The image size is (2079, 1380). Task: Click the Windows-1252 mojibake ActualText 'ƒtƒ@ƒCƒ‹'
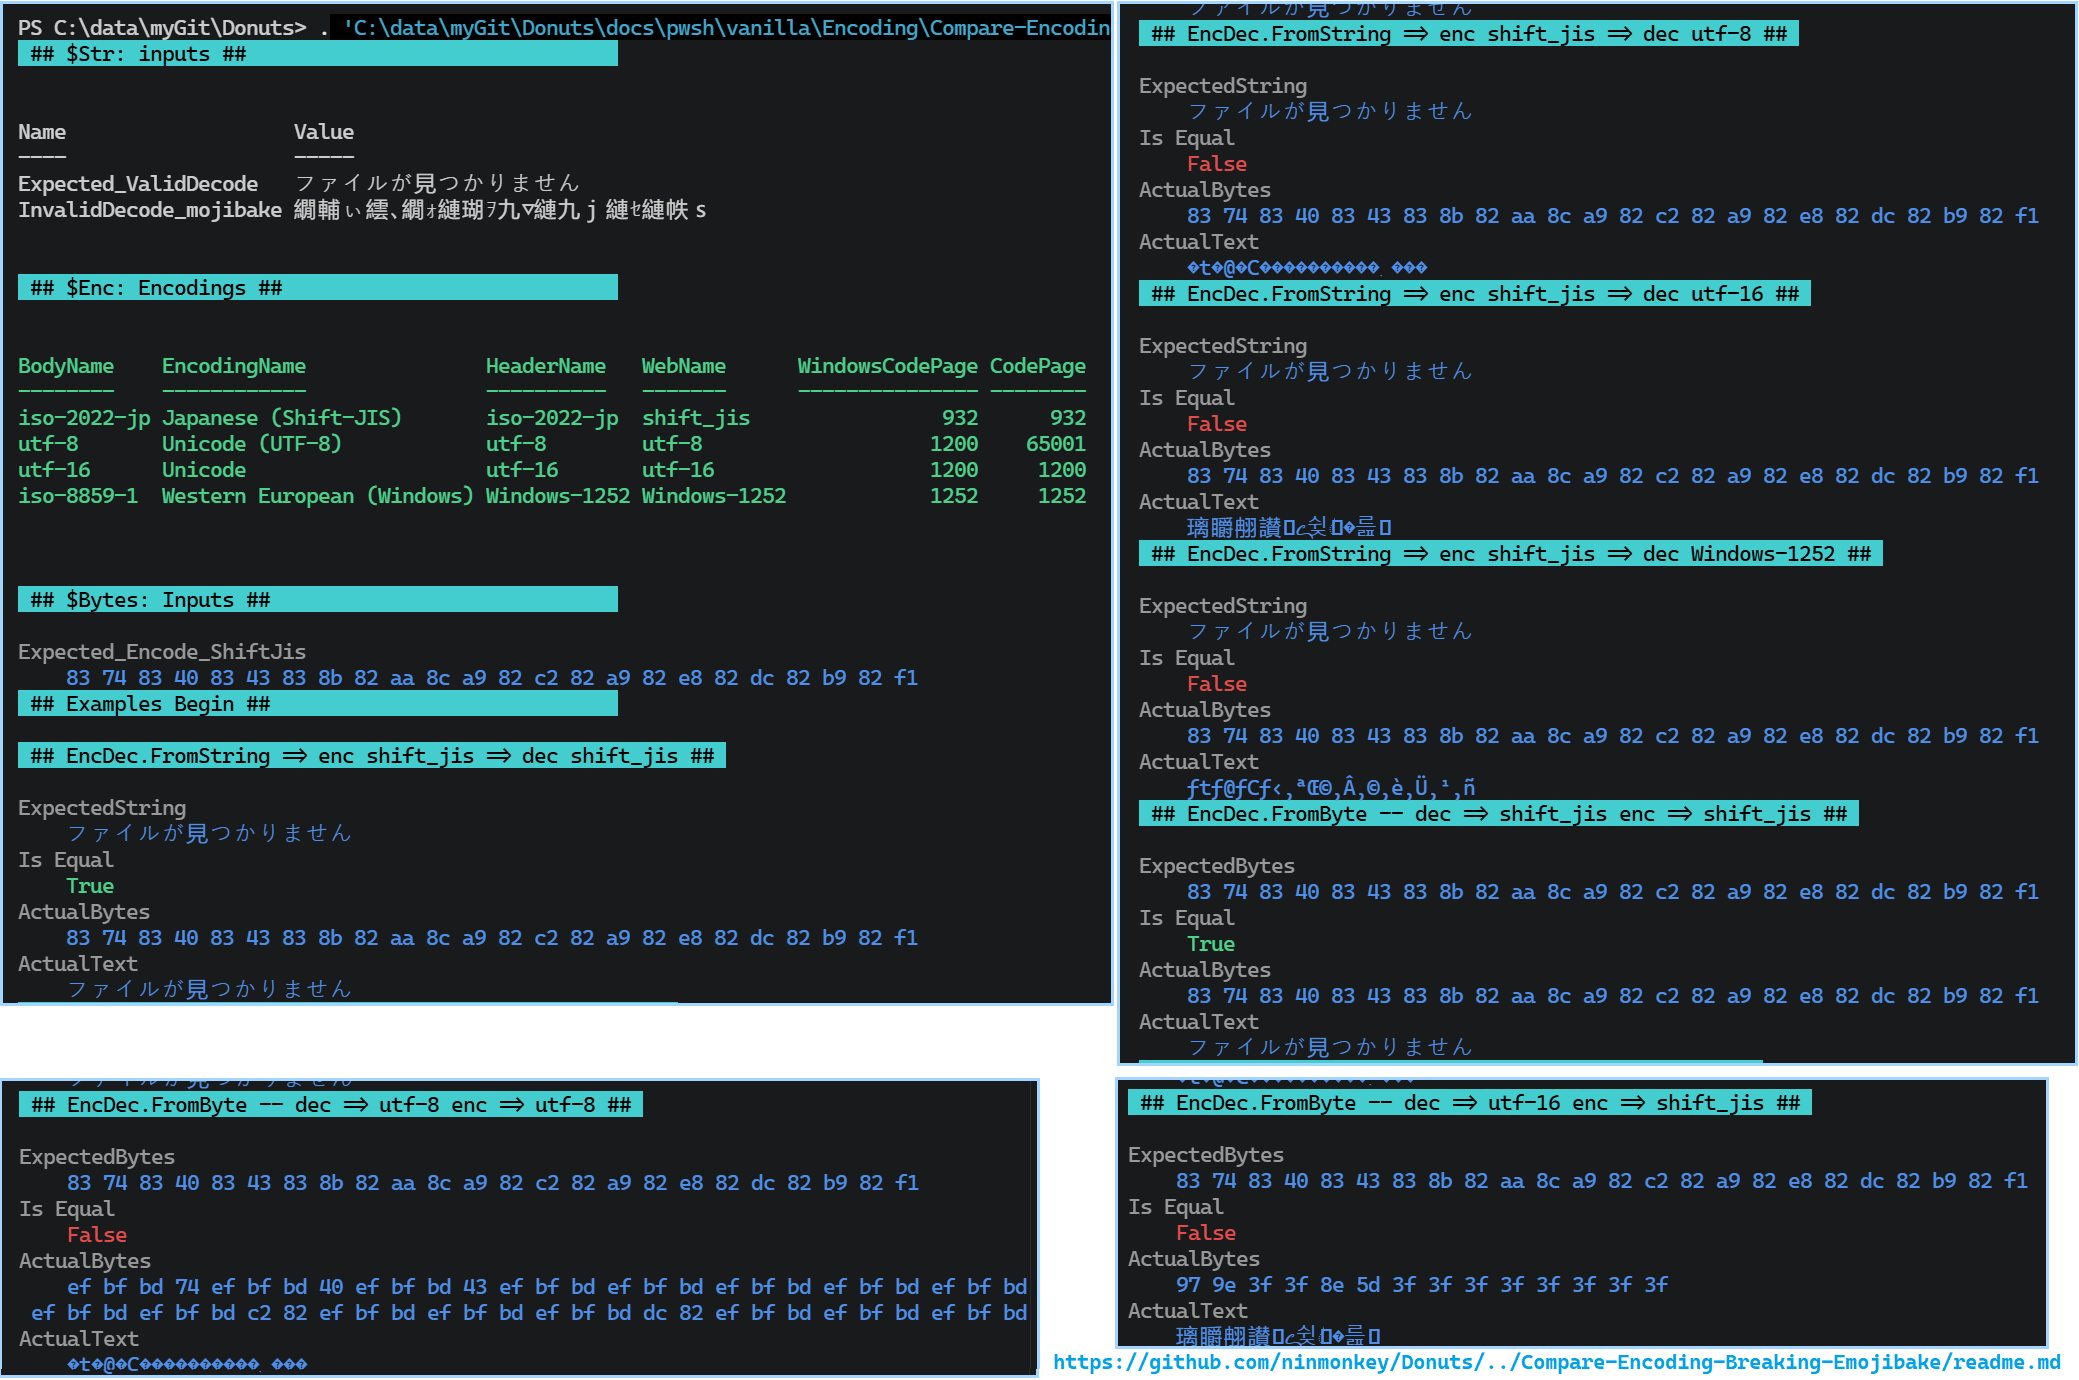(x=1331, y=788)
